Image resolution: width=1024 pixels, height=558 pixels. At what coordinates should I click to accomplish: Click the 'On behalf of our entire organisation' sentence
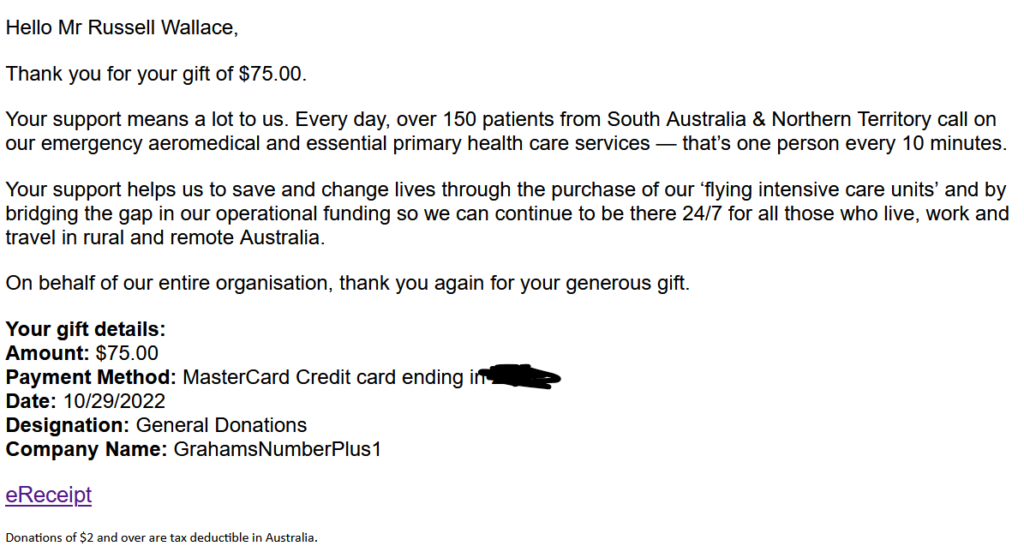[347, 283]
